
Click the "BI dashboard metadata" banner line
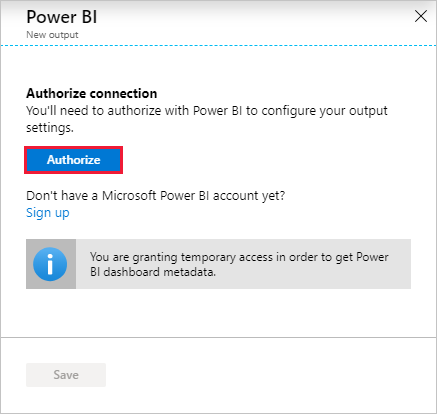click(x=153, y=272)
